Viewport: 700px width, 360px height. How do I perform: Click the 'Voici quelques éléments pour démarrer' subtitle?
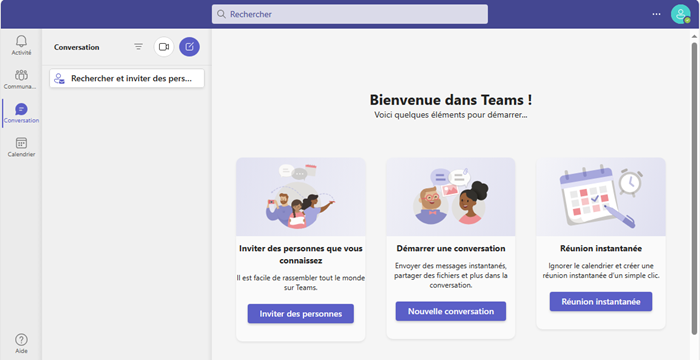(450, 115)
